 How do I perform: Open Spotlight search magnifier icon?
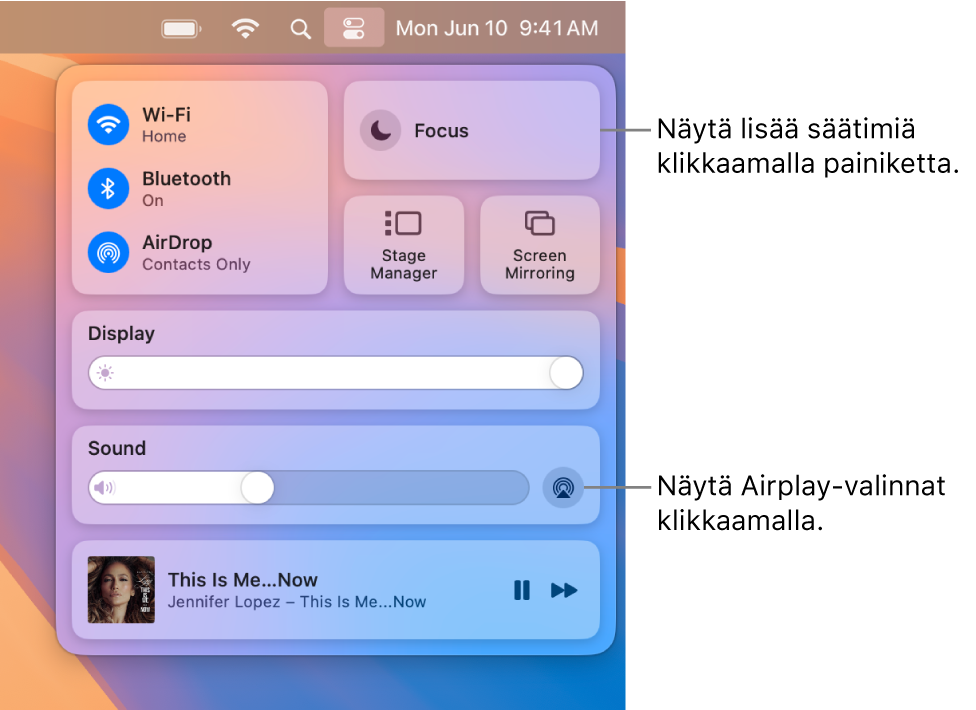tap(300, 29)
